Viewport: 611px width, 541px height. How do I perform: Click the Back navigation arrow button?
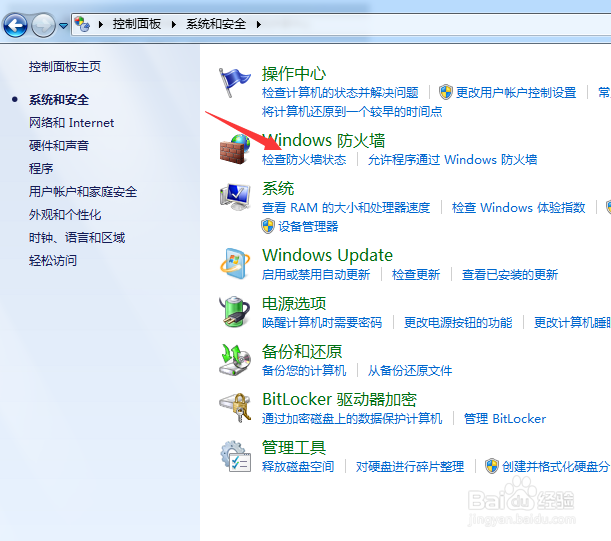coord(15,26)
